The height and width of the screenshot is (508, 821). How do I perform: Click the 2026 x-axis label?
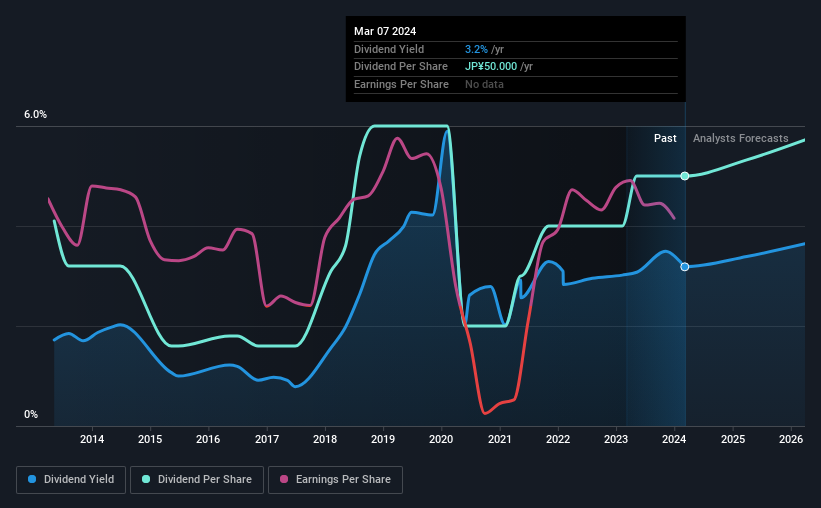[x=791, y=439]
